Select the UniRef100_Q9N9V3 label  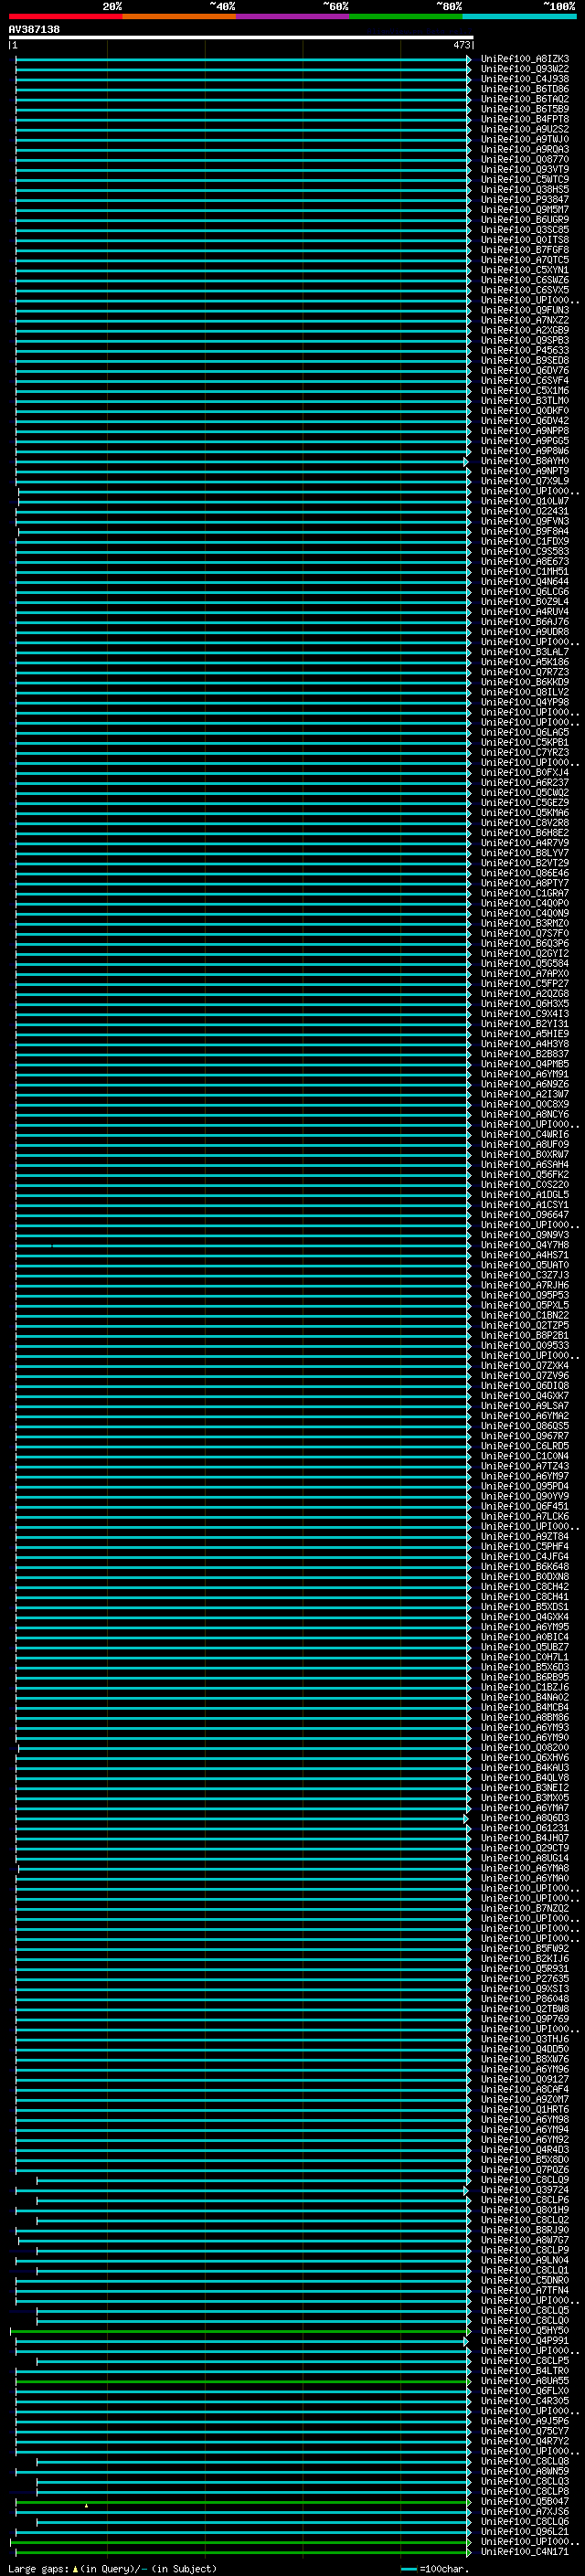click(x=525, y=1234)
